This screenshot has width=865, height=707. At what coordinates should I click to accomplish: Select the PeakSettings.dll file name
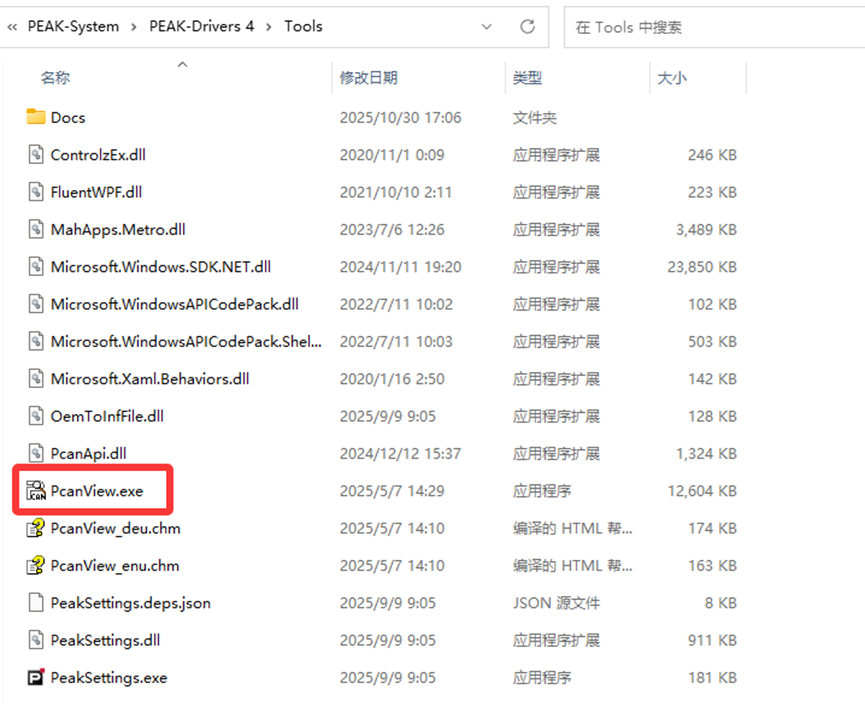105,640
